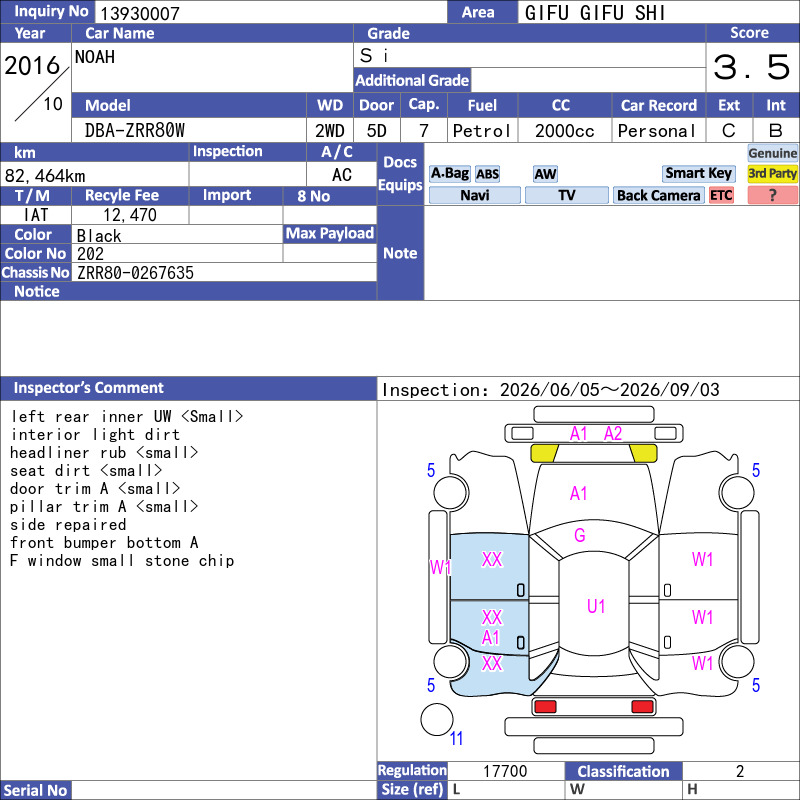The image size is (800, 800).
Task: Click the comment 'pillar trim A <small>'
Action: [x=104, y=507]
